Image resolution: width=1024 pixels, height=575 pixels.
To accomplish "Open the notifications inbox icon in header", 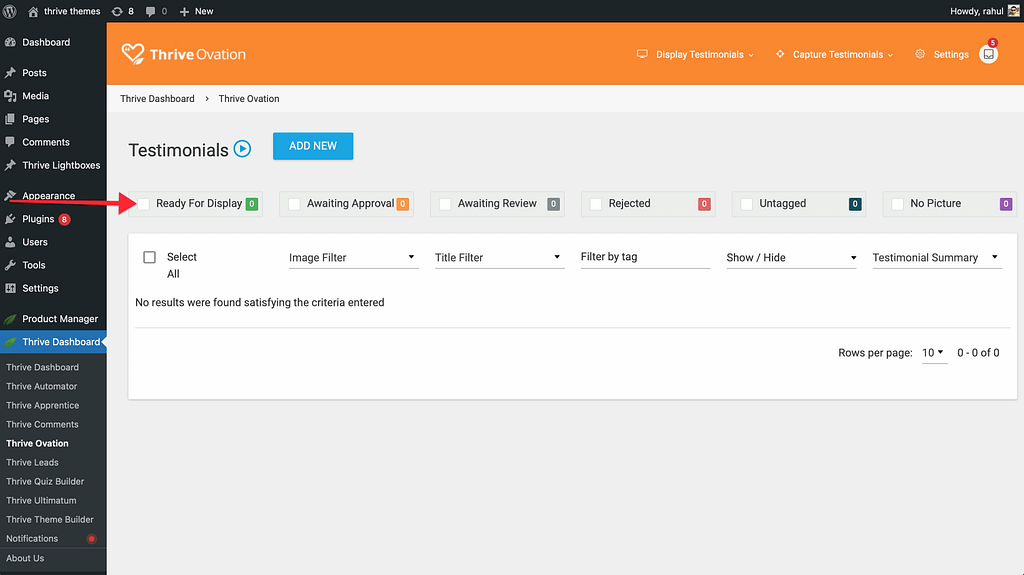I will click(988, 55).
